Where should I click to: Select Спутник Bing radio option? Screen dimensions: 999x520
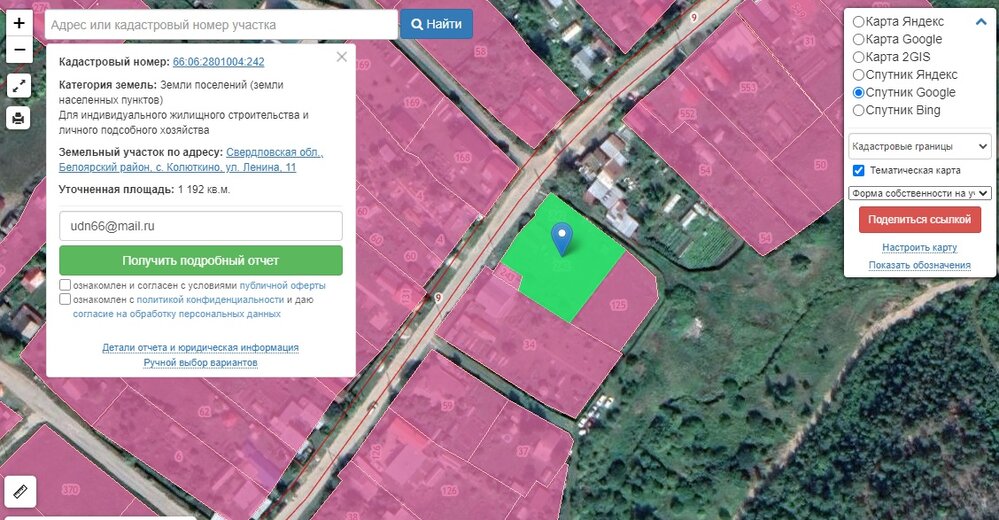(x=858, y=110)
